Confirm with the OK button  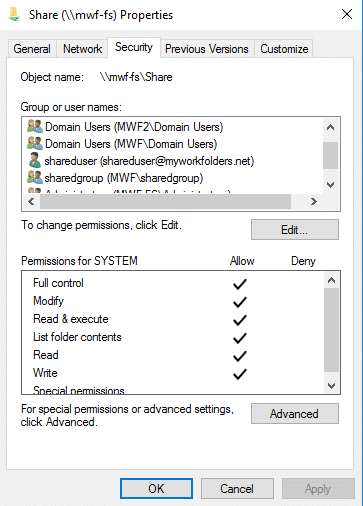coord(156,489)
